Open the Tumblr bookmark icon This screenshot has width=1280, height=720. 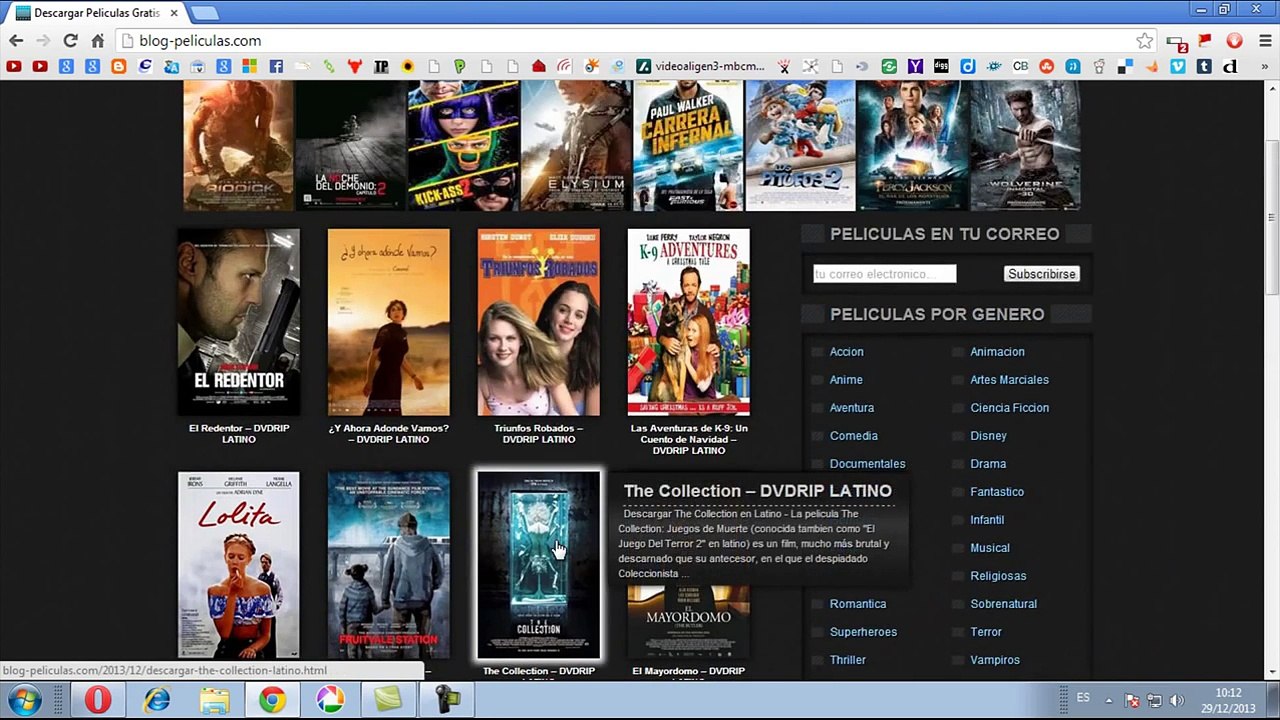click(1204, 66)
